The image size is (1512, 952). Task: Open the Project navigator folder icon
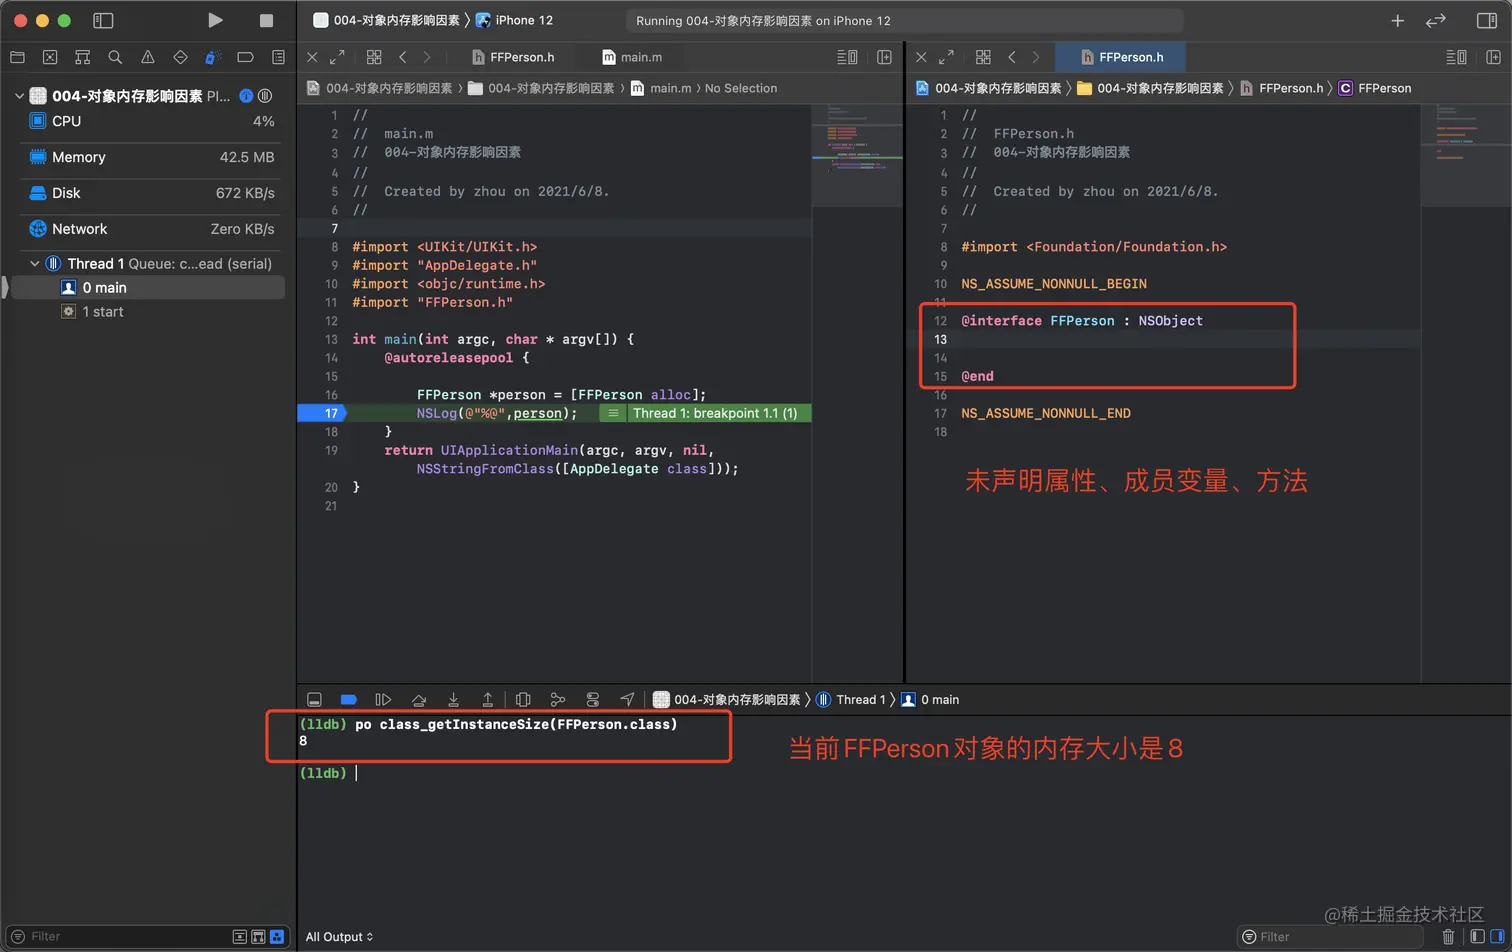tap(17, 57)
